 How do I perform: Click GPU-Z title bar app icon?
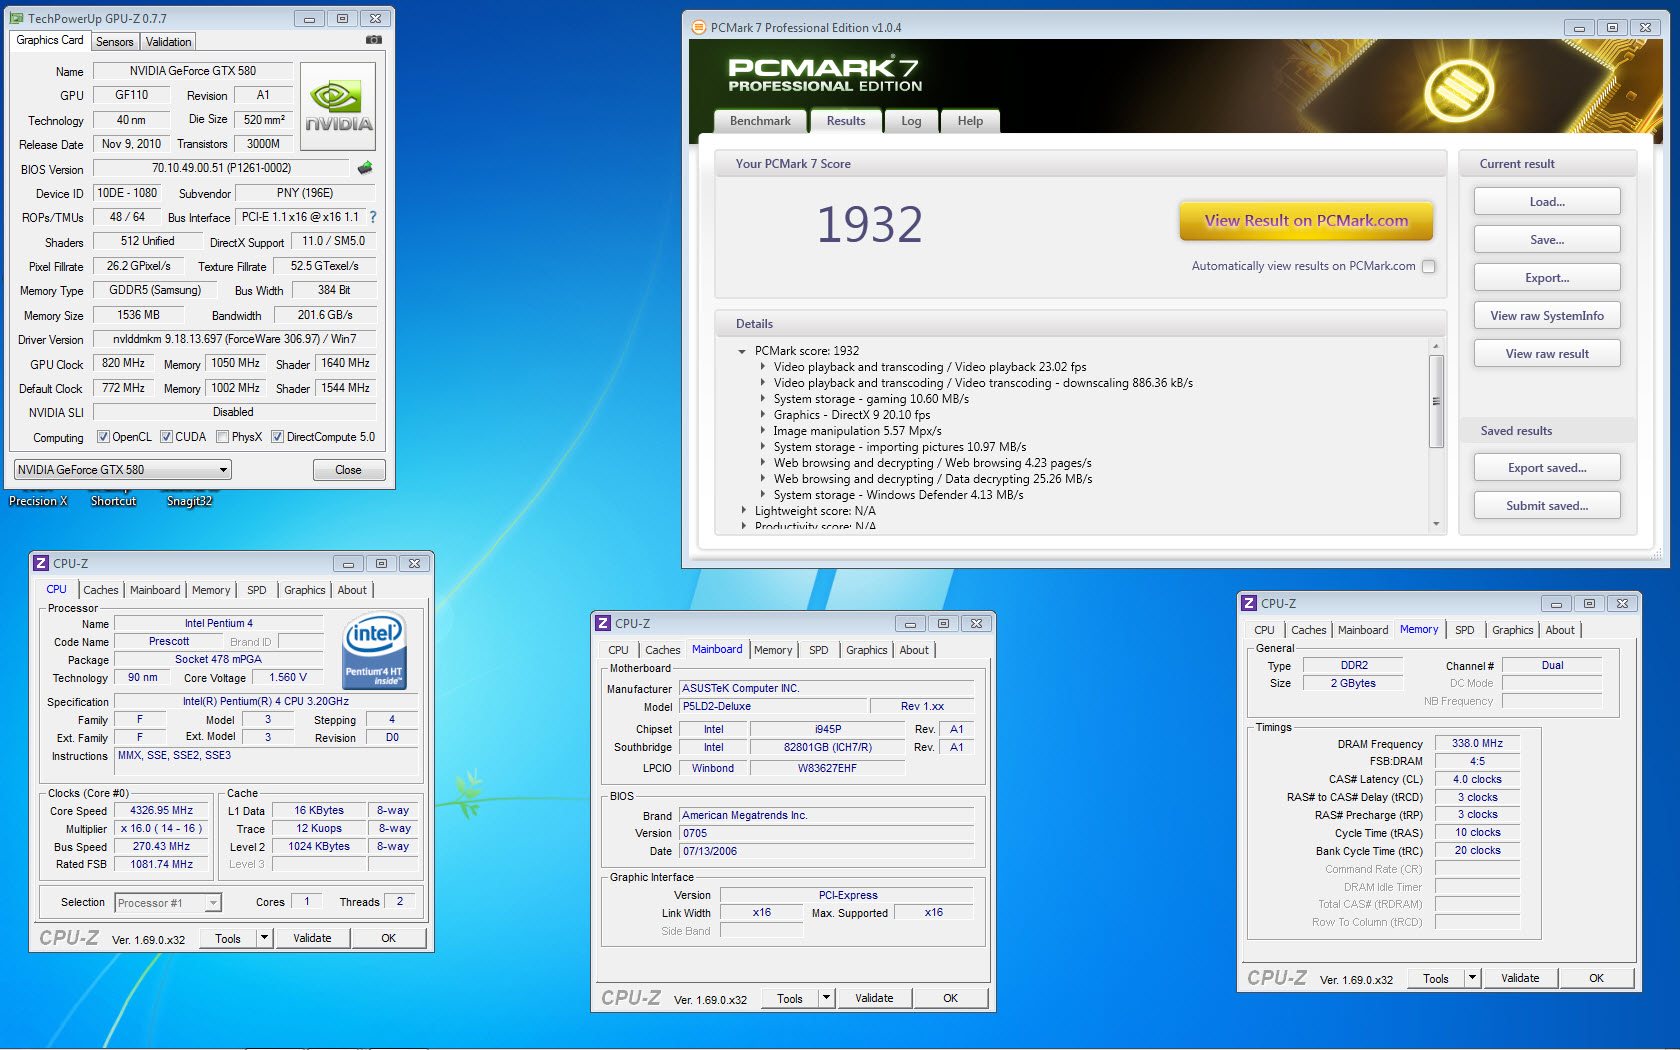click(17, 18)
